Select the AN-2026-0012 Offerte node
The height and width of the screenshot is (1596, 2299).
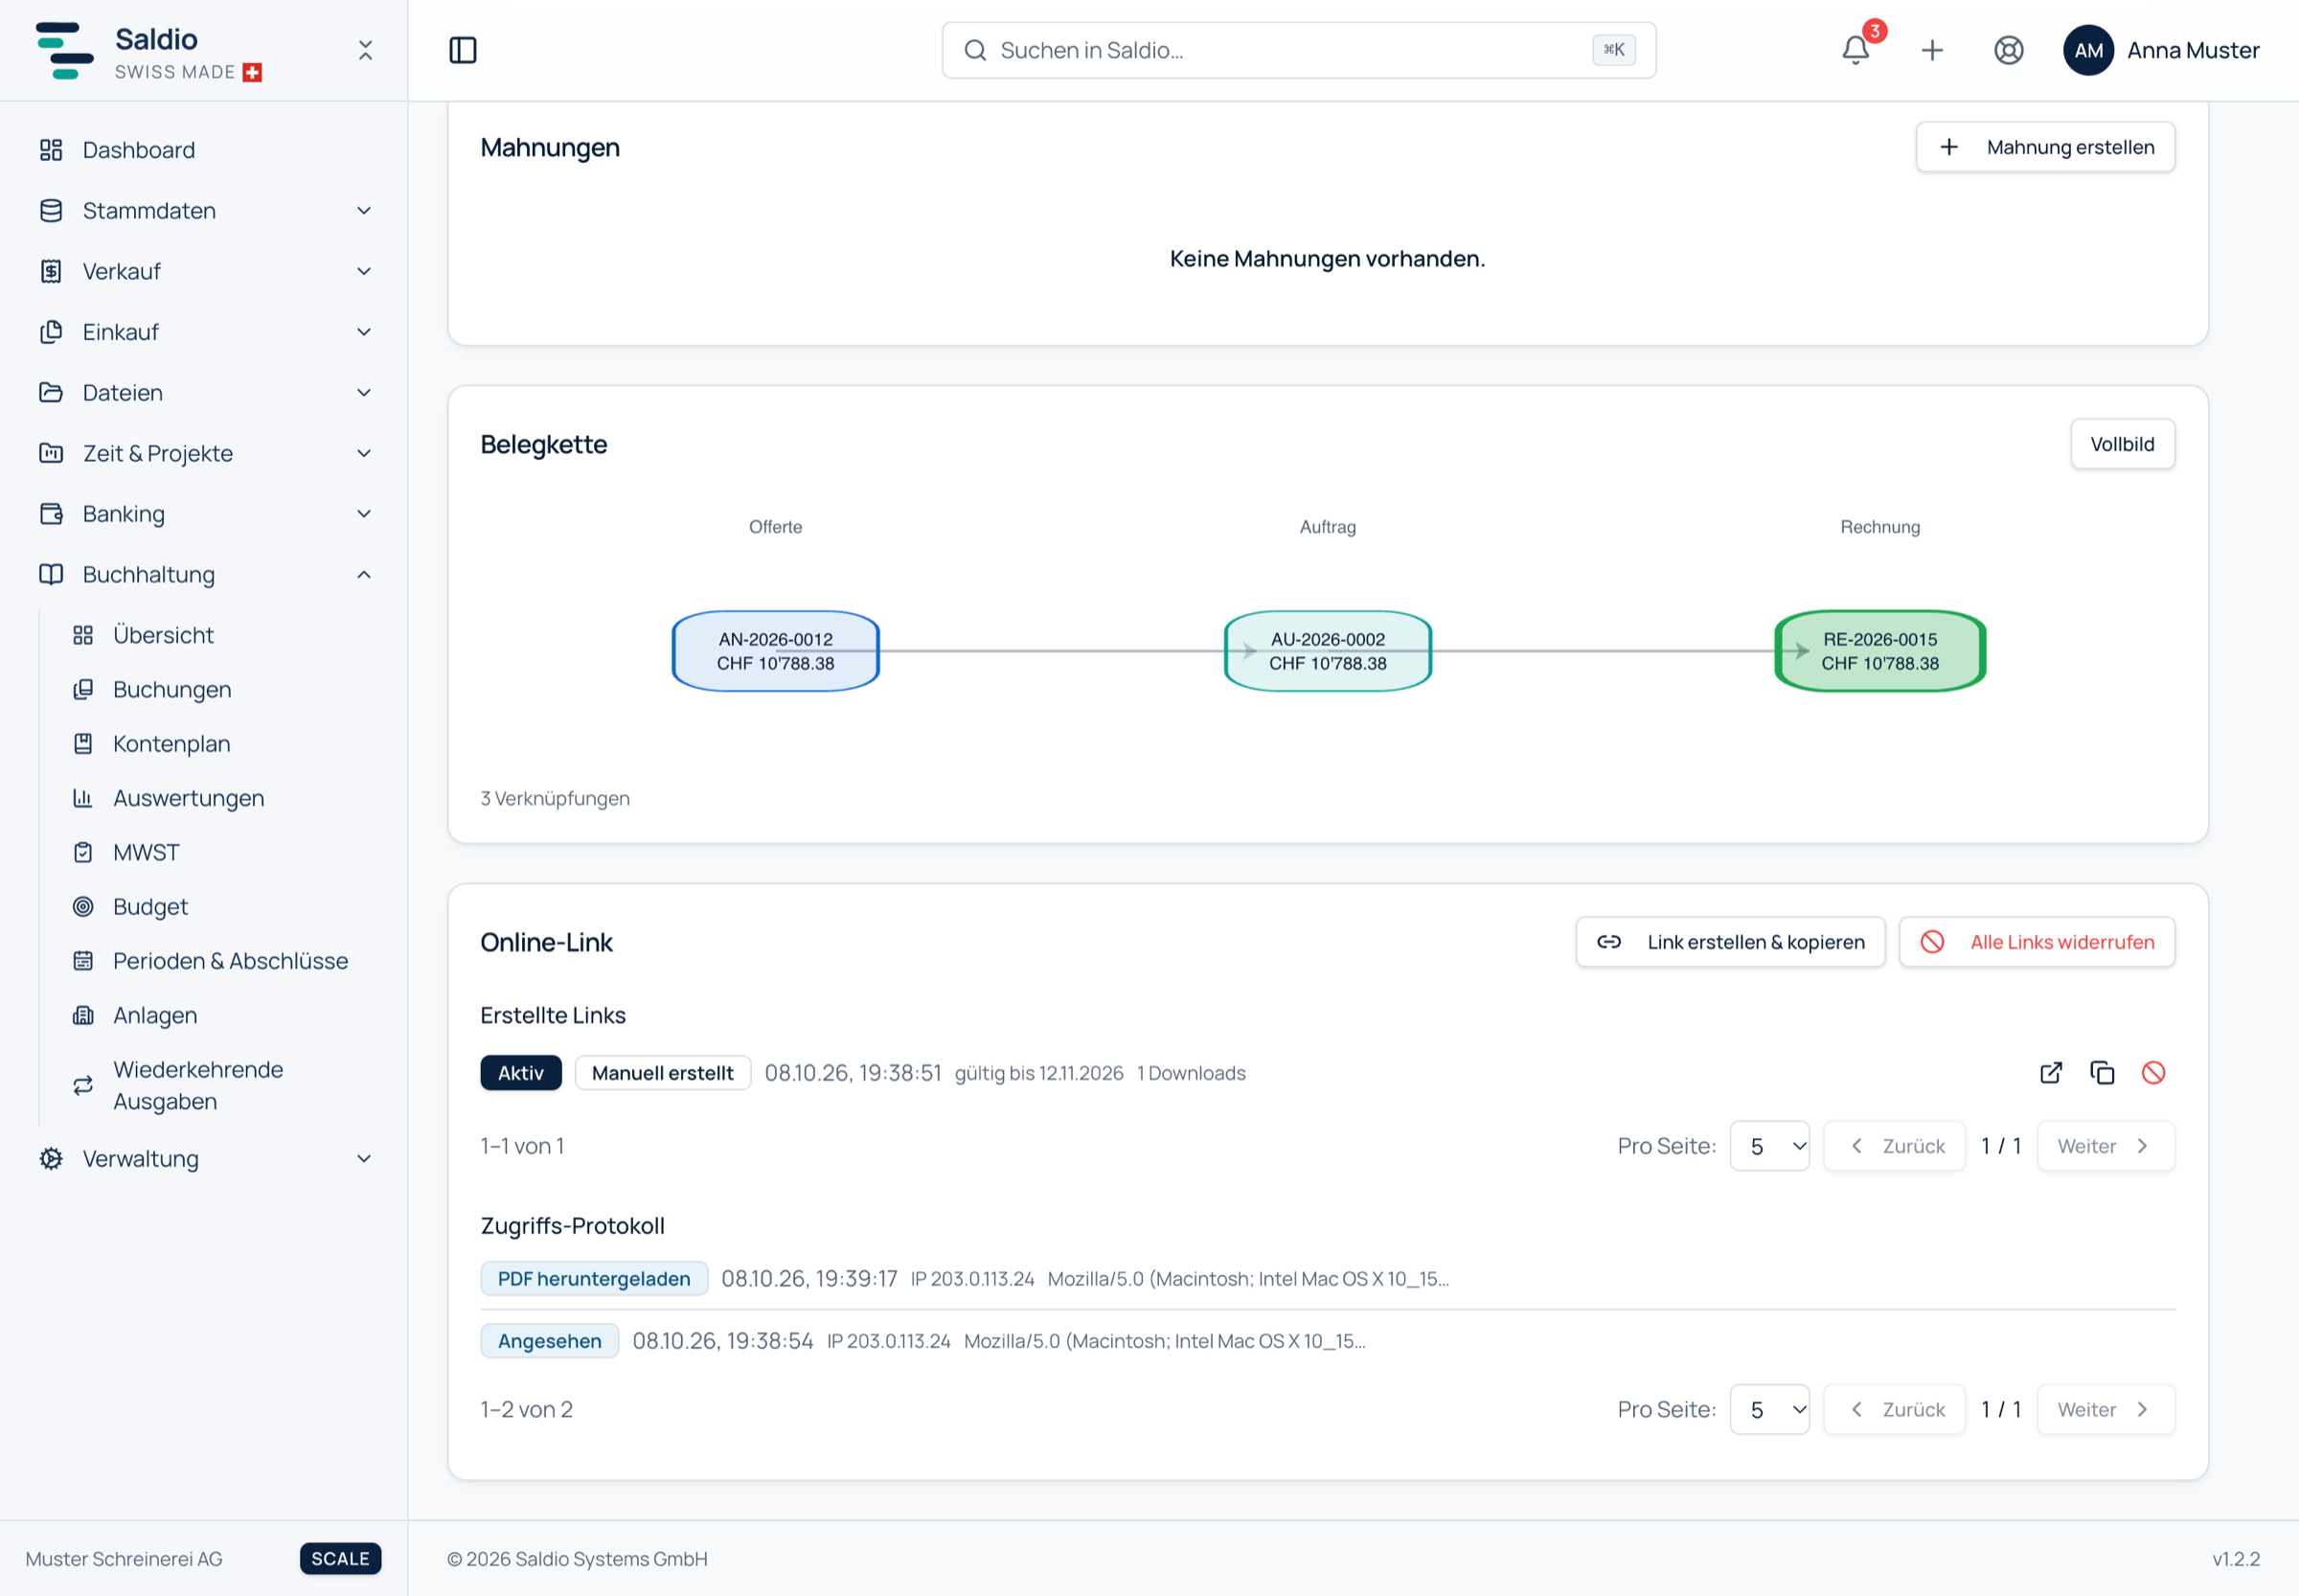pyautogui.click(x=775, y=651)
